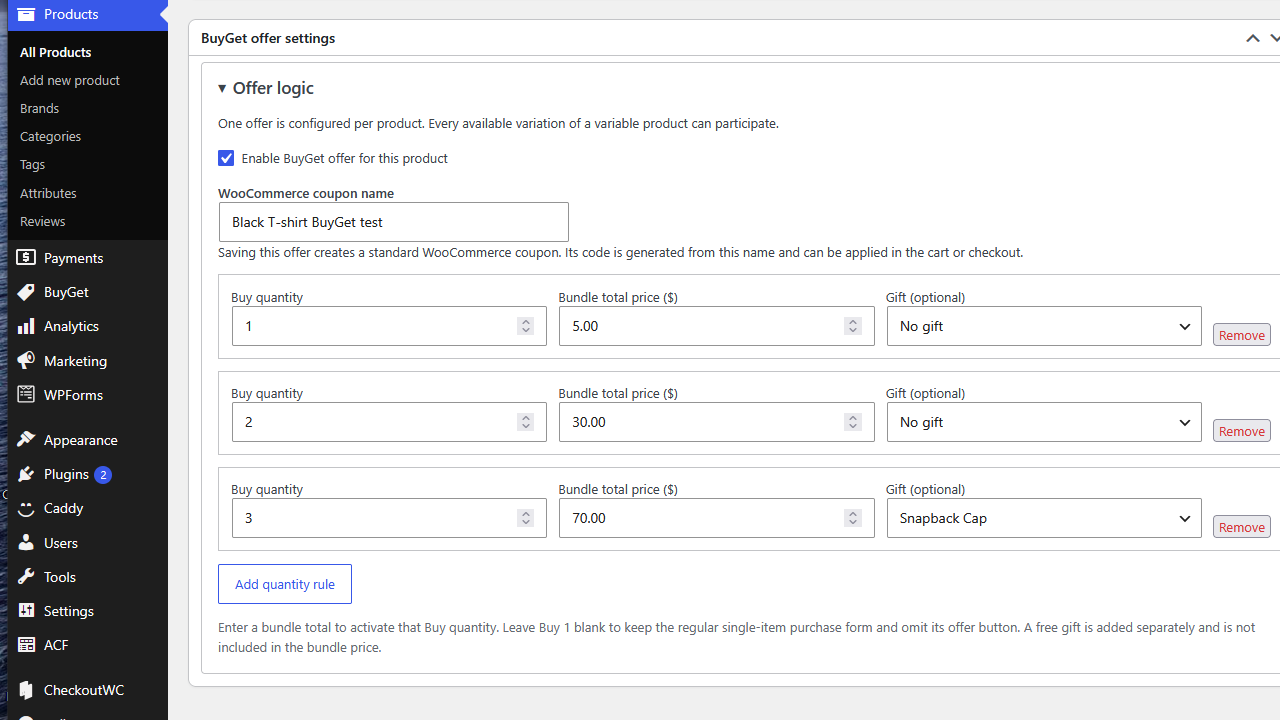
Task: Click the BuyGet tag icon
Action: click(26, 292)
